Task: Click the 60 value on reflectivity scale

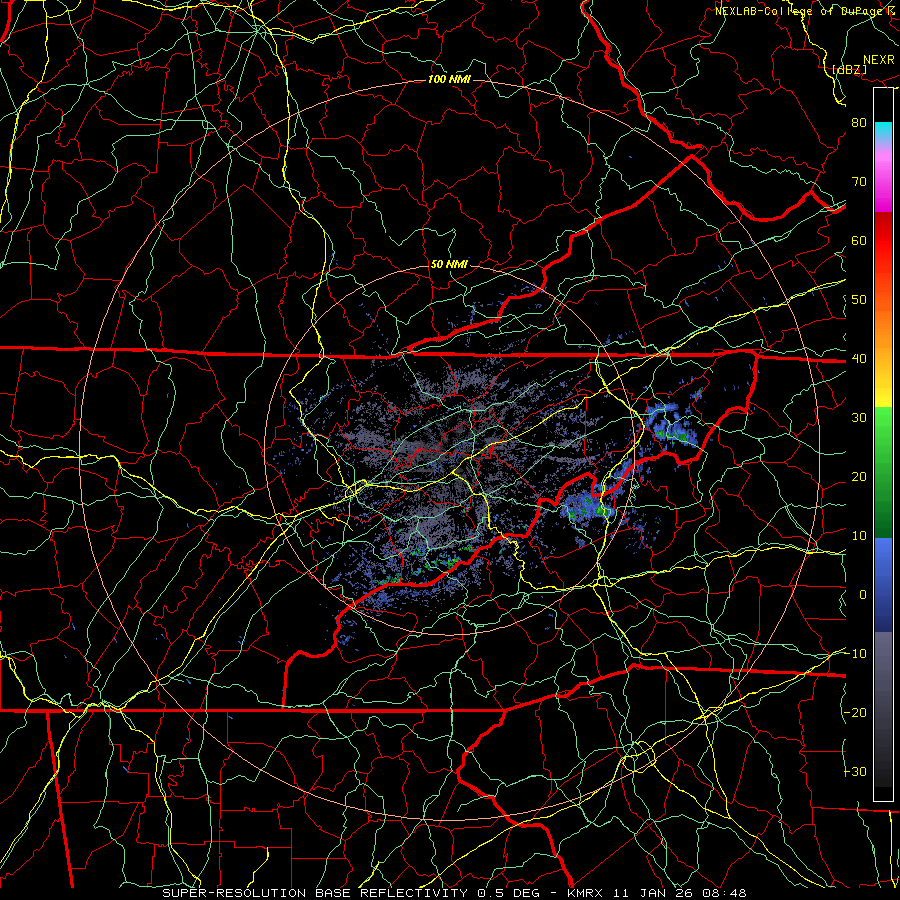Action: coord(859,240)
